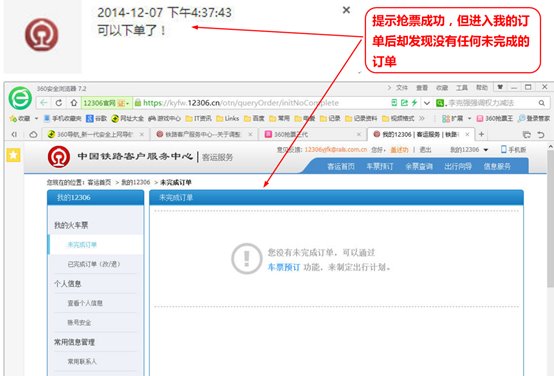
Task: Click the 12306 feedback email link
Action: point(336,150)
